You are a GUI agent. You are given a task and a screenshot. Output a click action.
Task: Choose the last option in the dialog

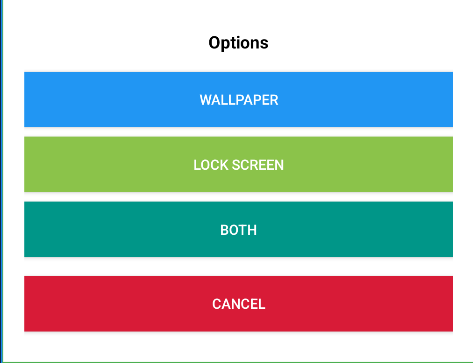point(238,304)
